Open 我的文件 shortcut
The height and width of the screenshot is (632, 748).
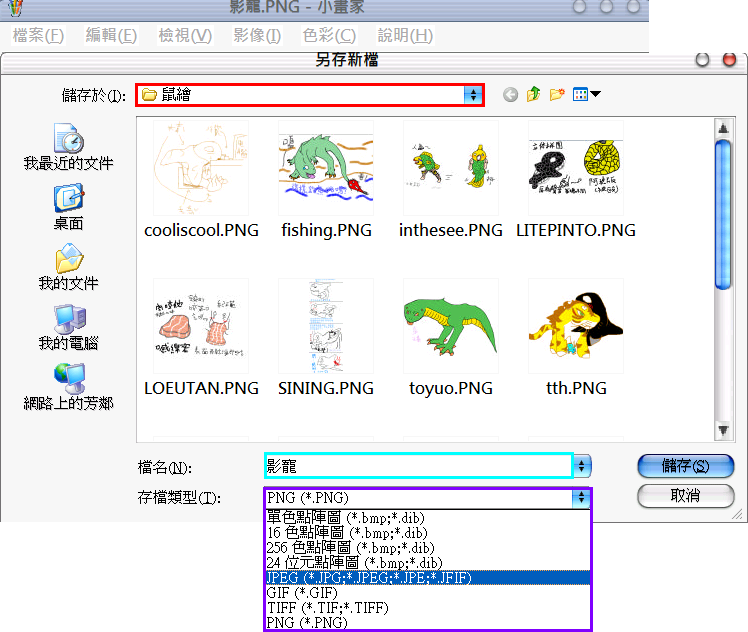68,267
